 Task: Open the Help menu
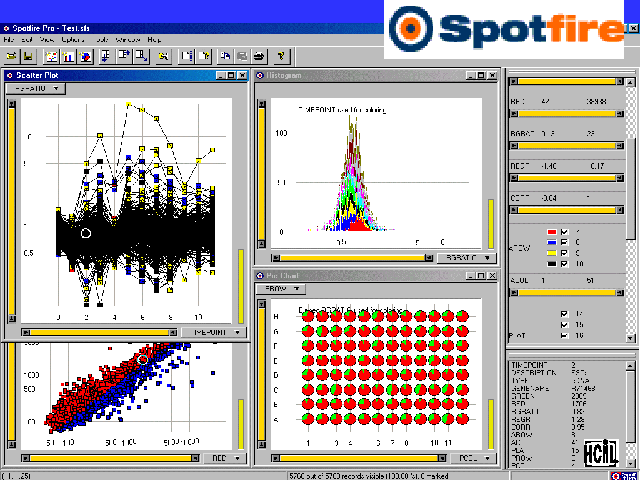click(154, 38)
